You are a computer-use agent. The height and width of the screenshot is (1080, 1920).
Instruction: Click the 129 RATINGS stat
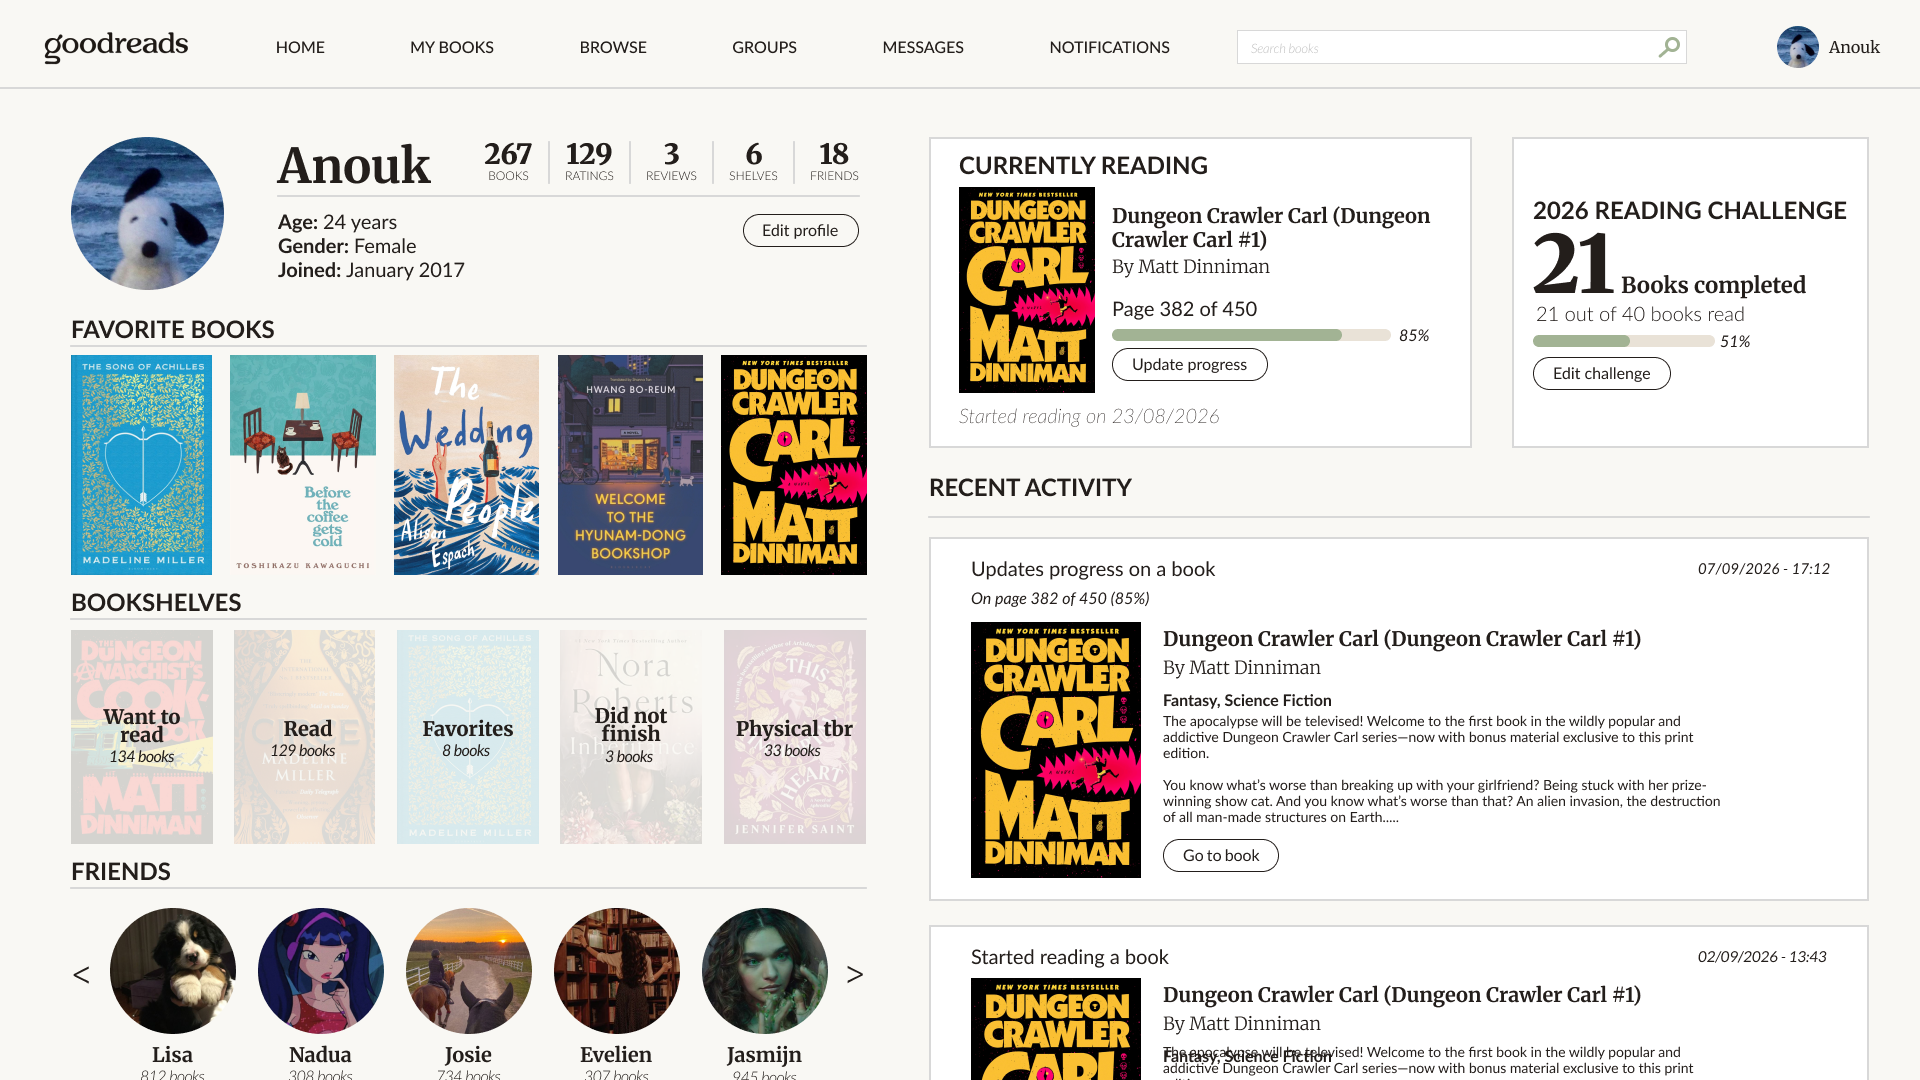[x=589, y=161]
